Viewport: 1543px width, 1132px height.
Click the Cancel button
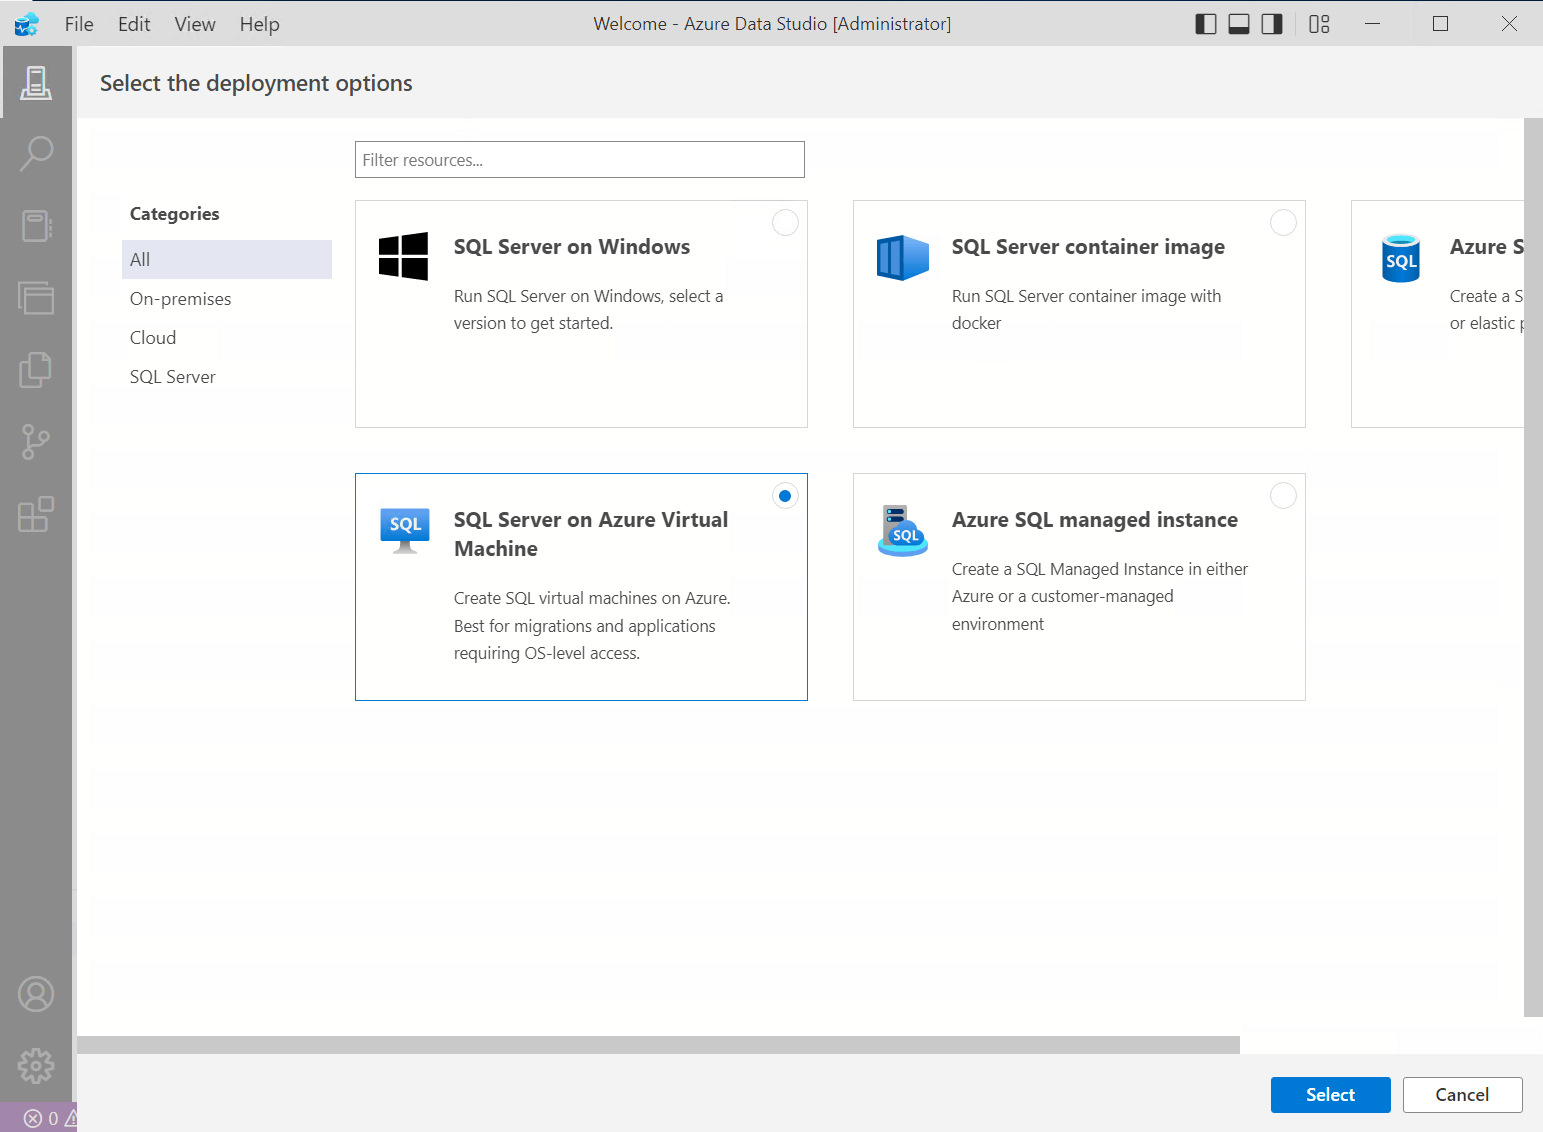1462,1095
